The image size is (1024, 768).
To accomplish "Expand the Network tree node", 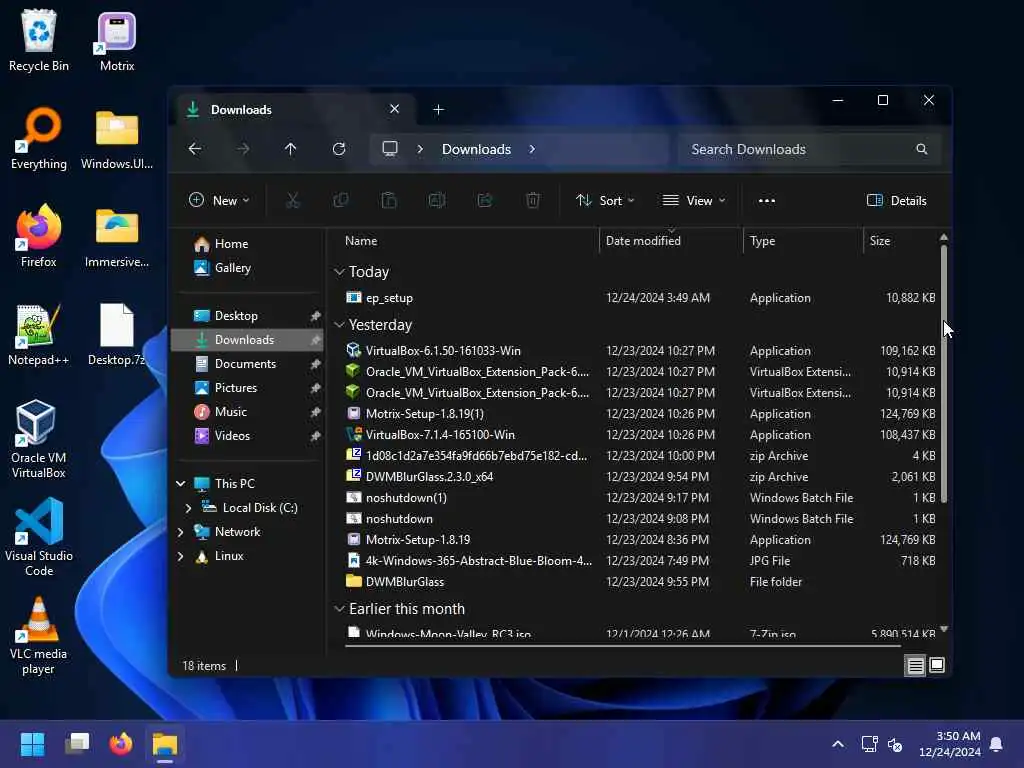I will [x=181, y=532].
